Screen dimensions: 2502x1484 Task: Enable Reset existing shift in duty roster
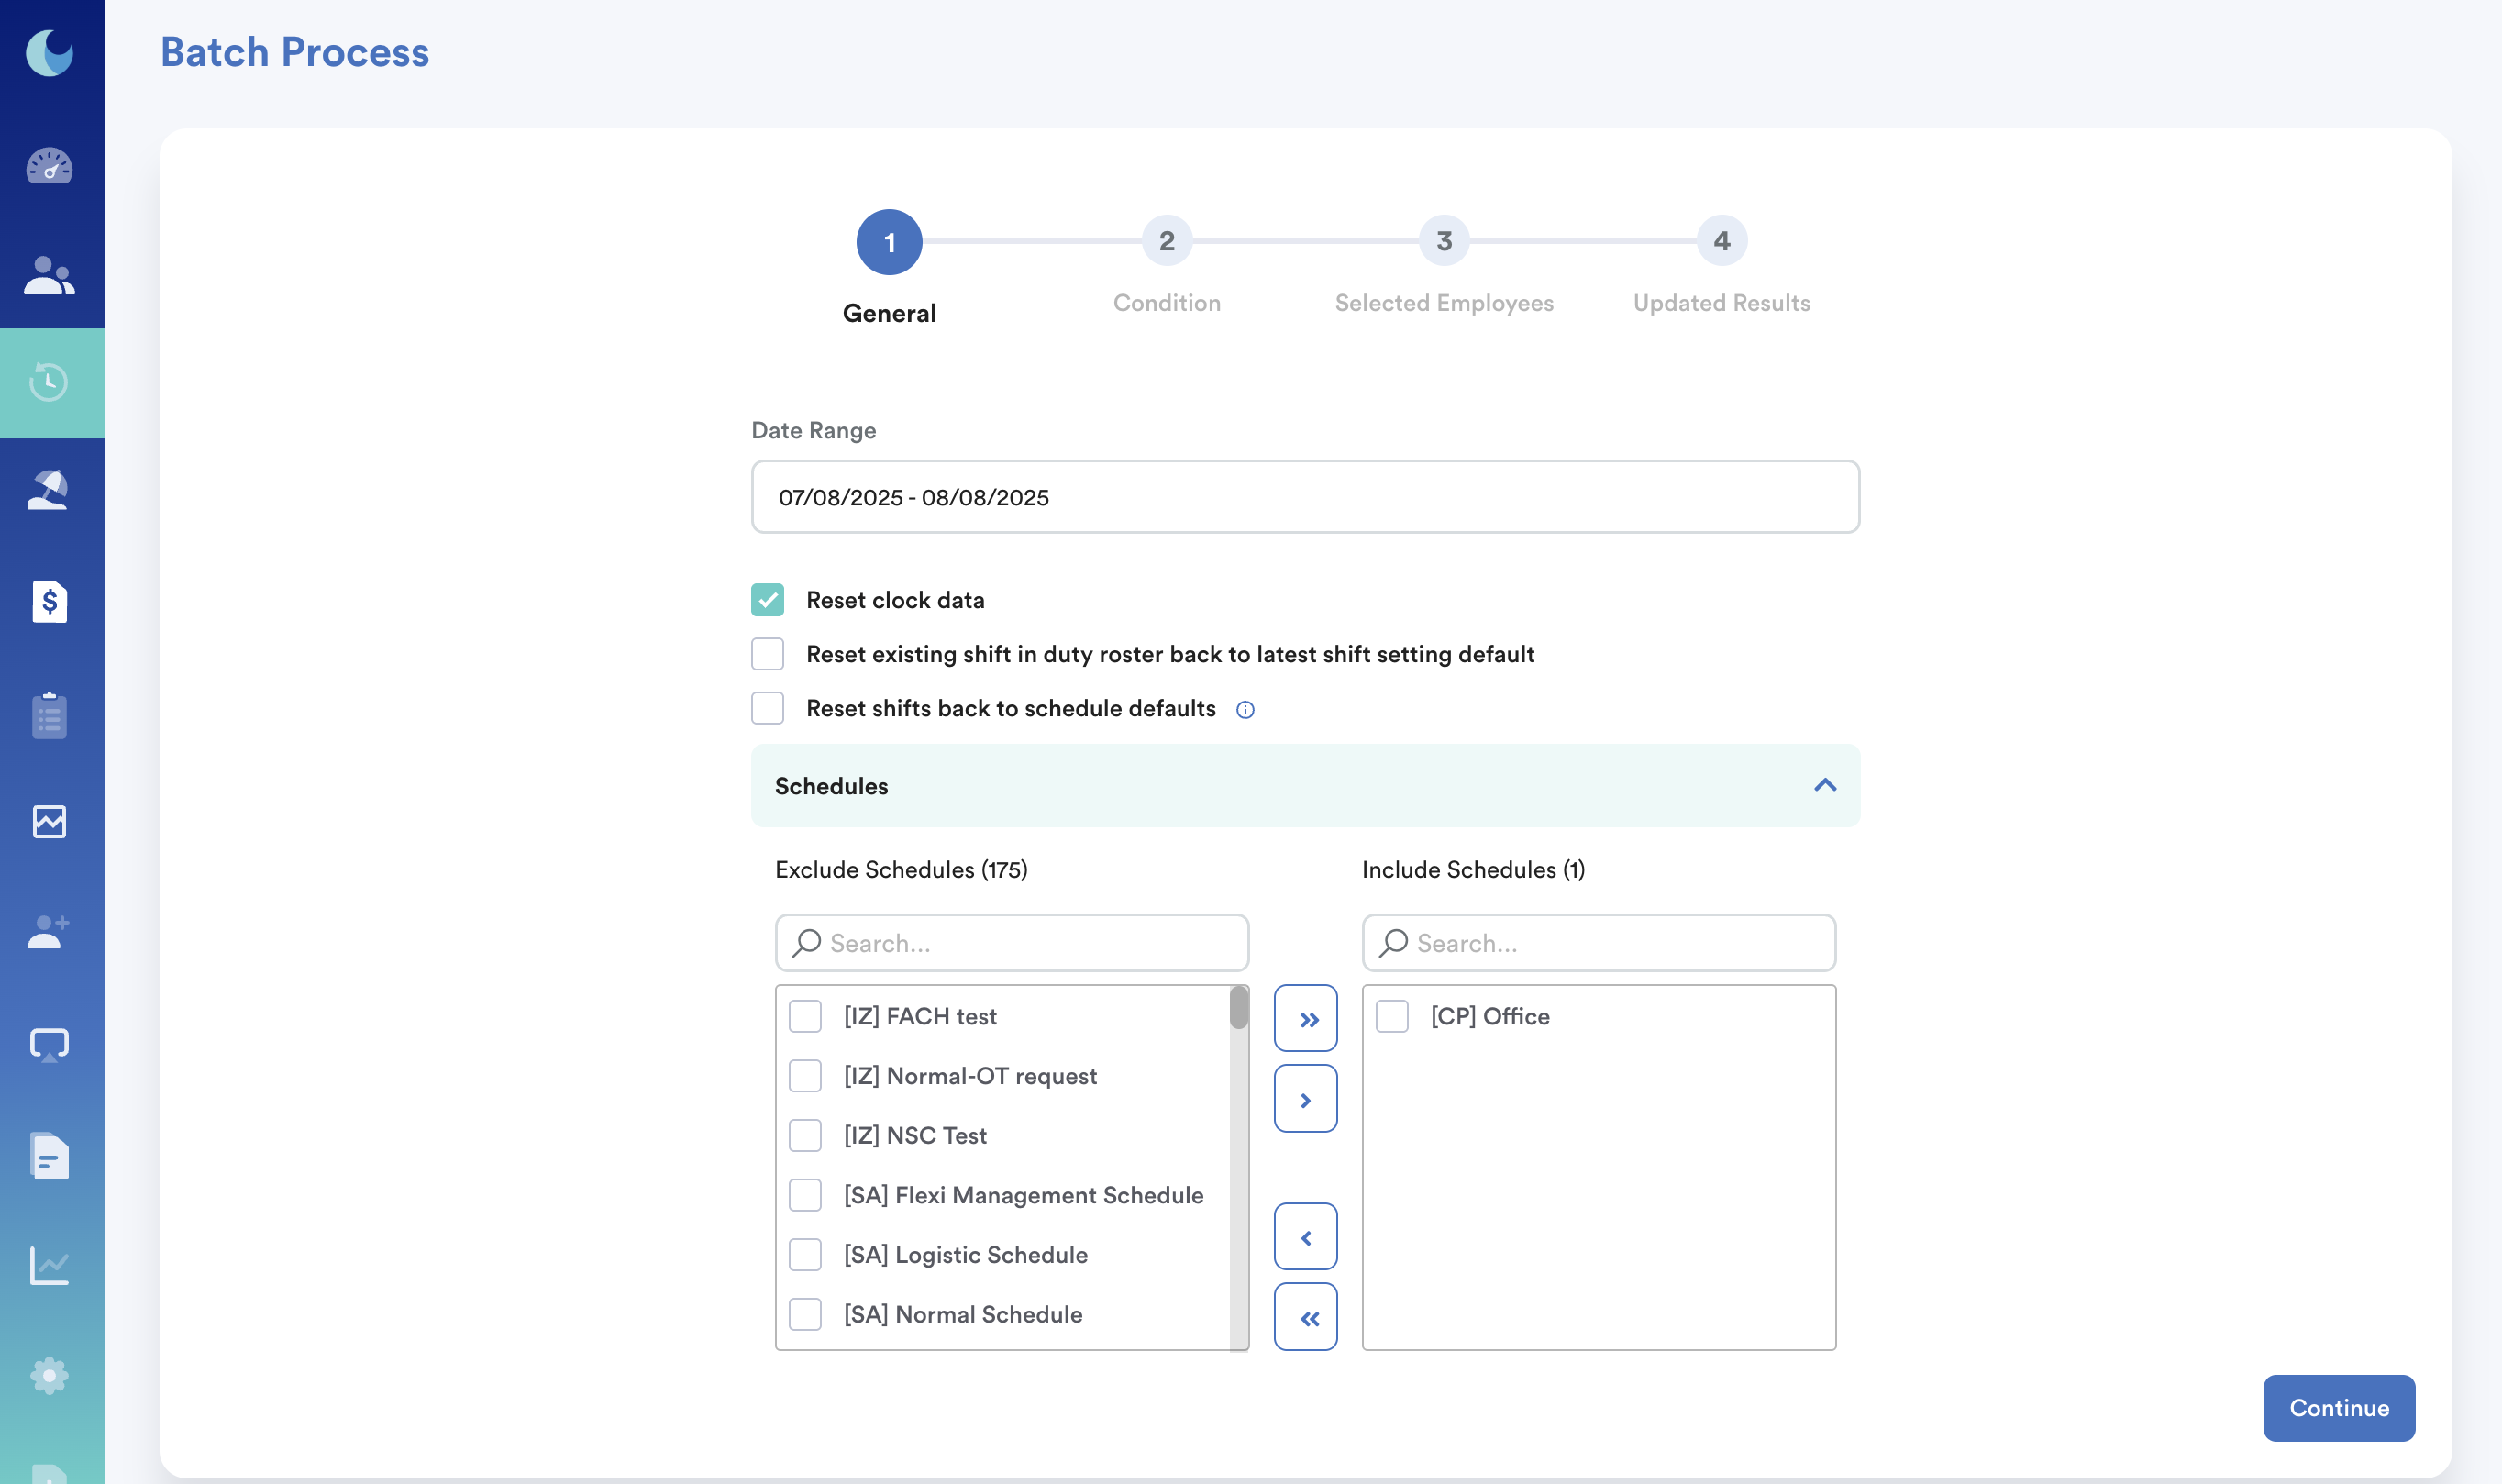tap(768, 654)
